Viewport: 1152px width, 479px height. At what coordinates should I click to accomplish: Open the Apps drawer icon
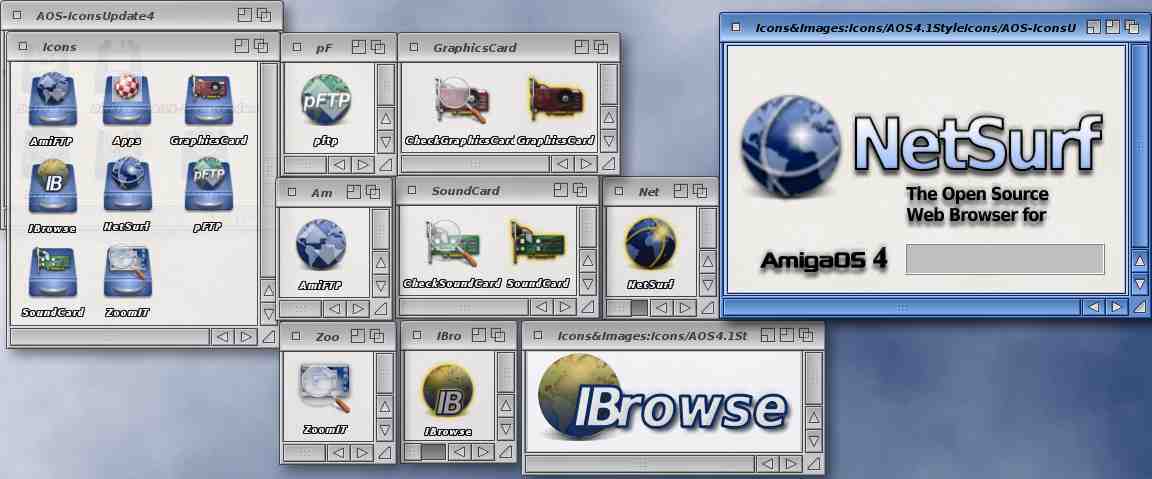[x=126, y=109]
